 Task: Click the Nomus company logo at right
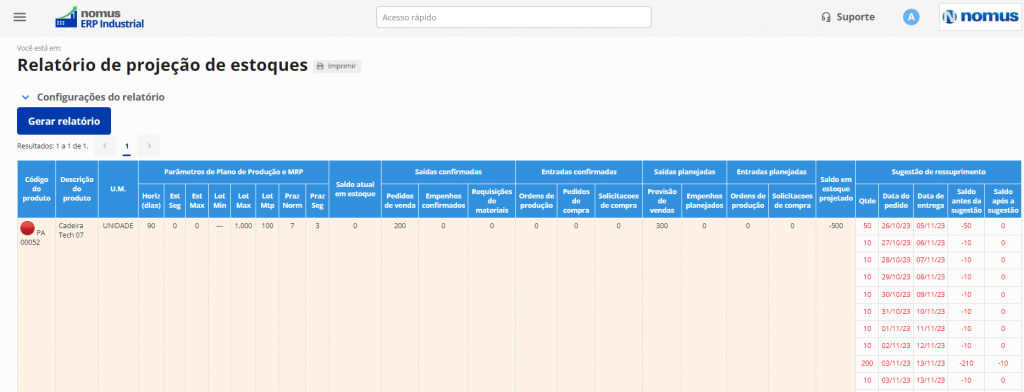click(980, 17)
